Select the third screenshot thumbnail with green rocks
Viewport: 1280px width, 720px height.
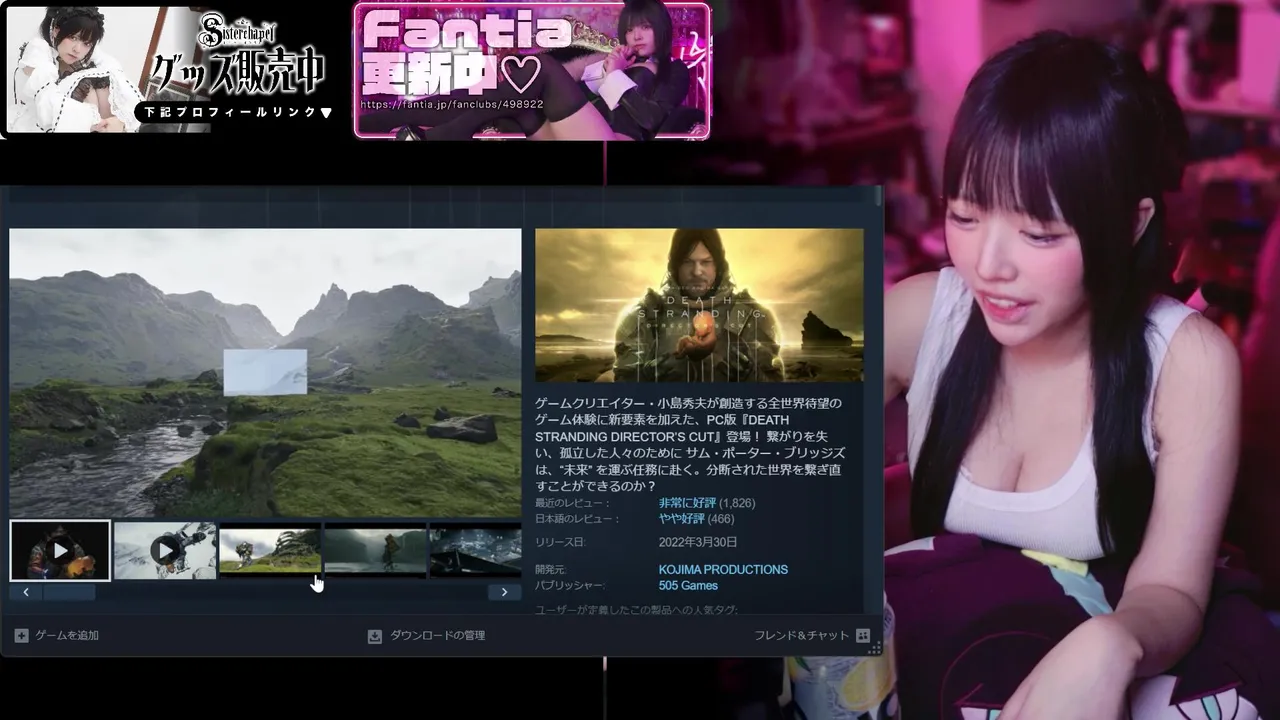coord(270,550)
